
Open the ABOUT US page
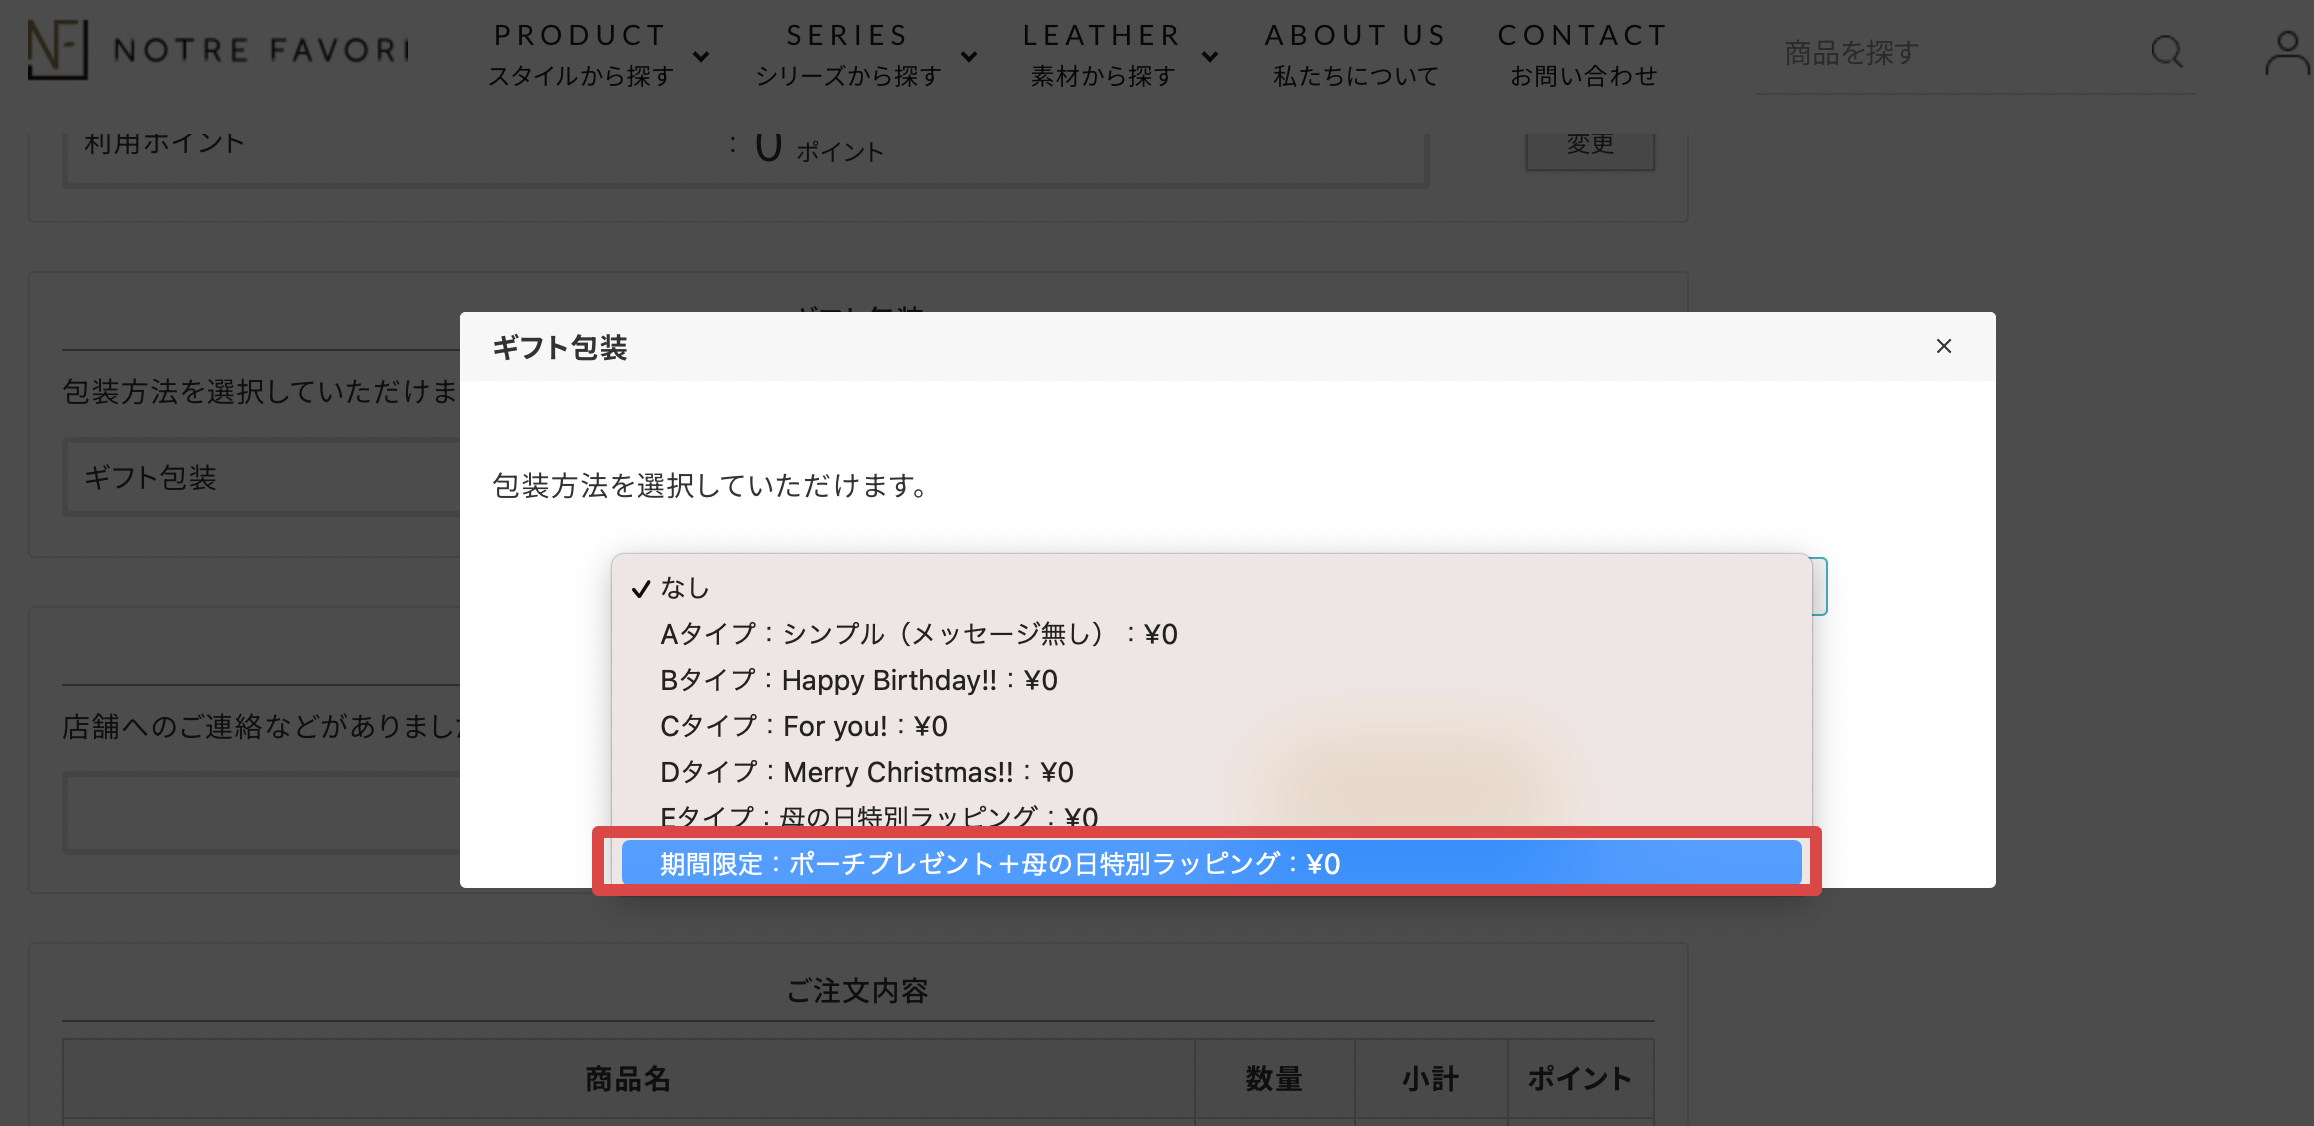(x=1355, y=55)
